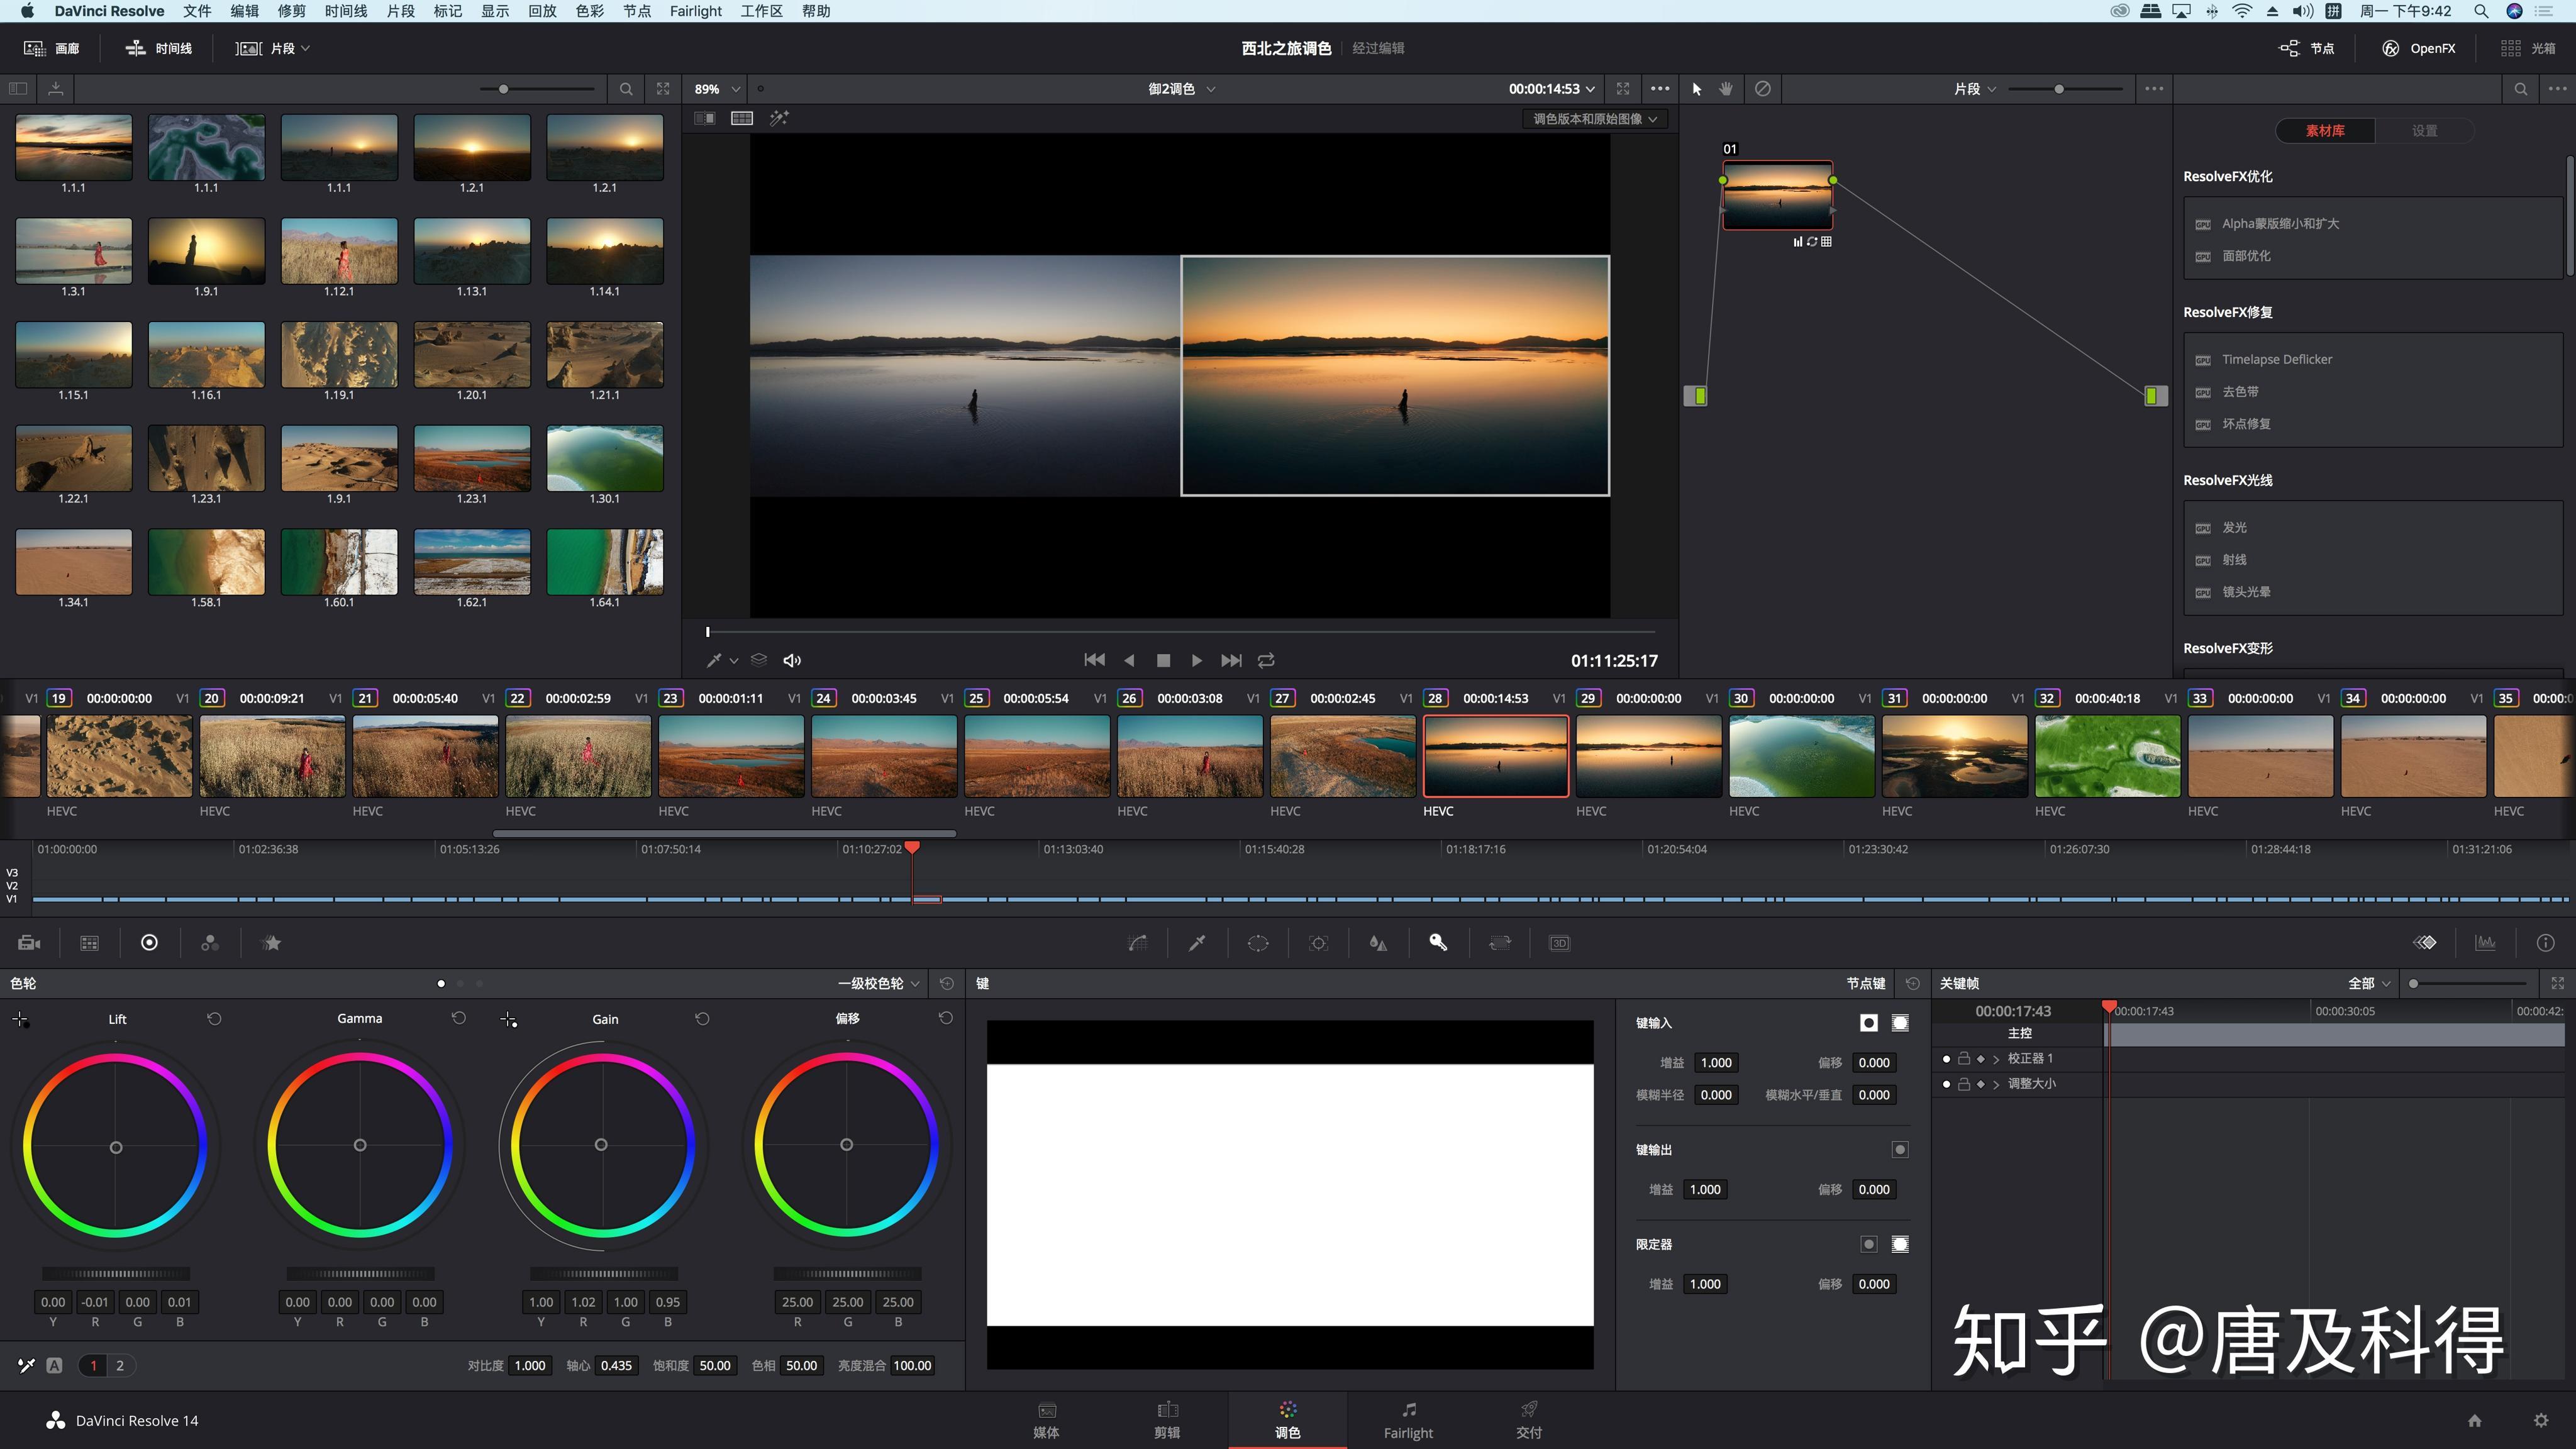Open the RGB Mixer palette icon

pyautogui.click(x=210, y=943)
